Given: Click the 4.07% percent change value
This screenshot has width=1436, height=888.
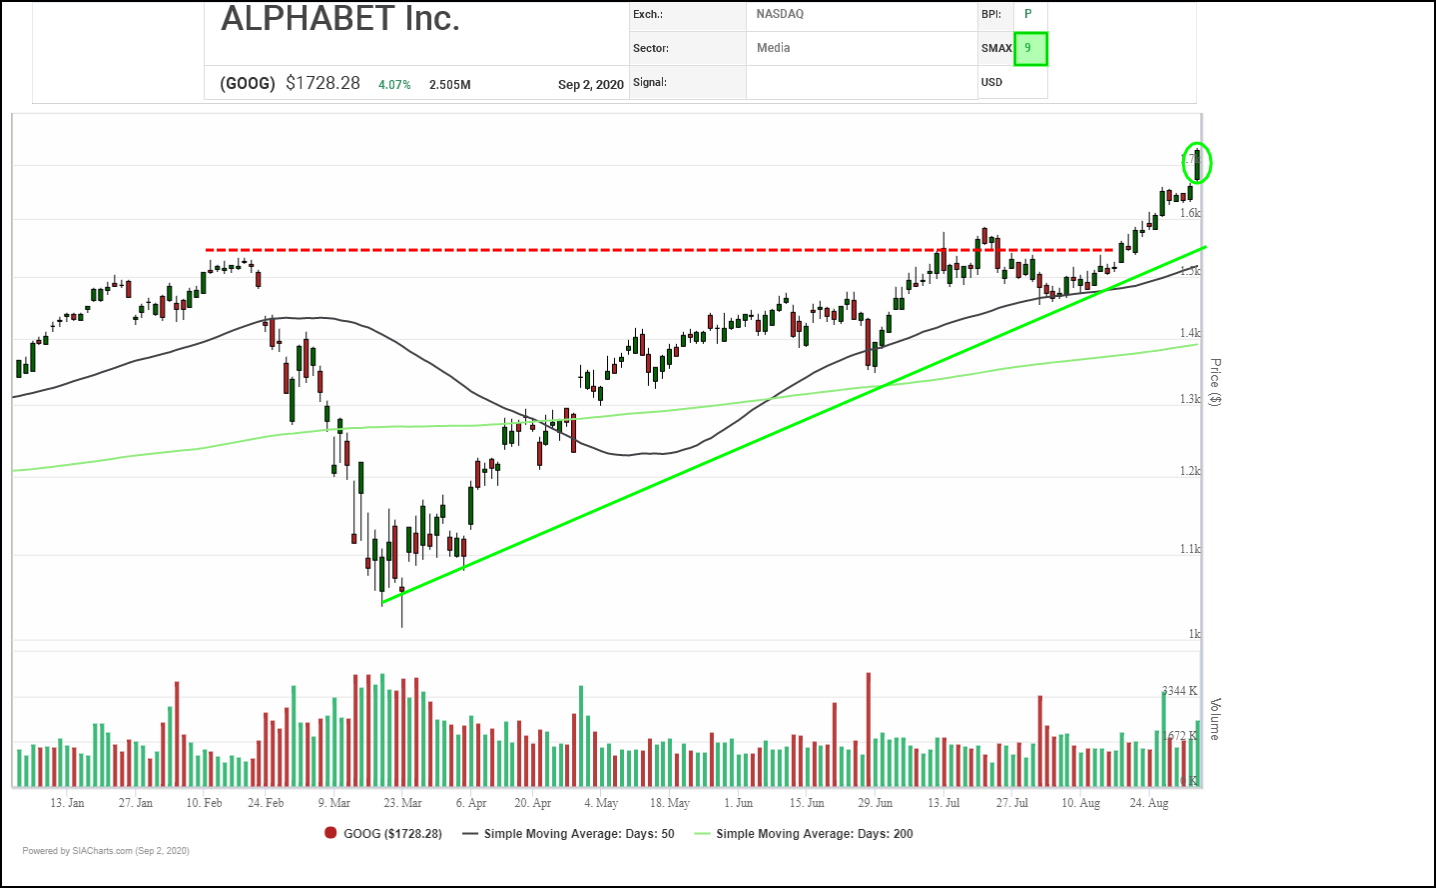Looking at the screenshot, I should [x=394, y=84].
